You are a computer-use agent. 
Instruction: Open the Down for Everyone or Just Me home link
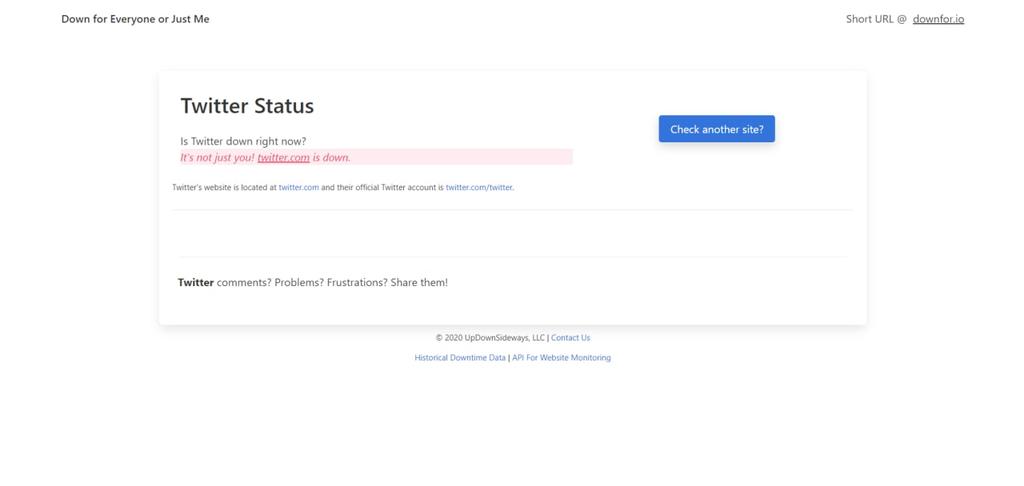click(x=135, y=19)
